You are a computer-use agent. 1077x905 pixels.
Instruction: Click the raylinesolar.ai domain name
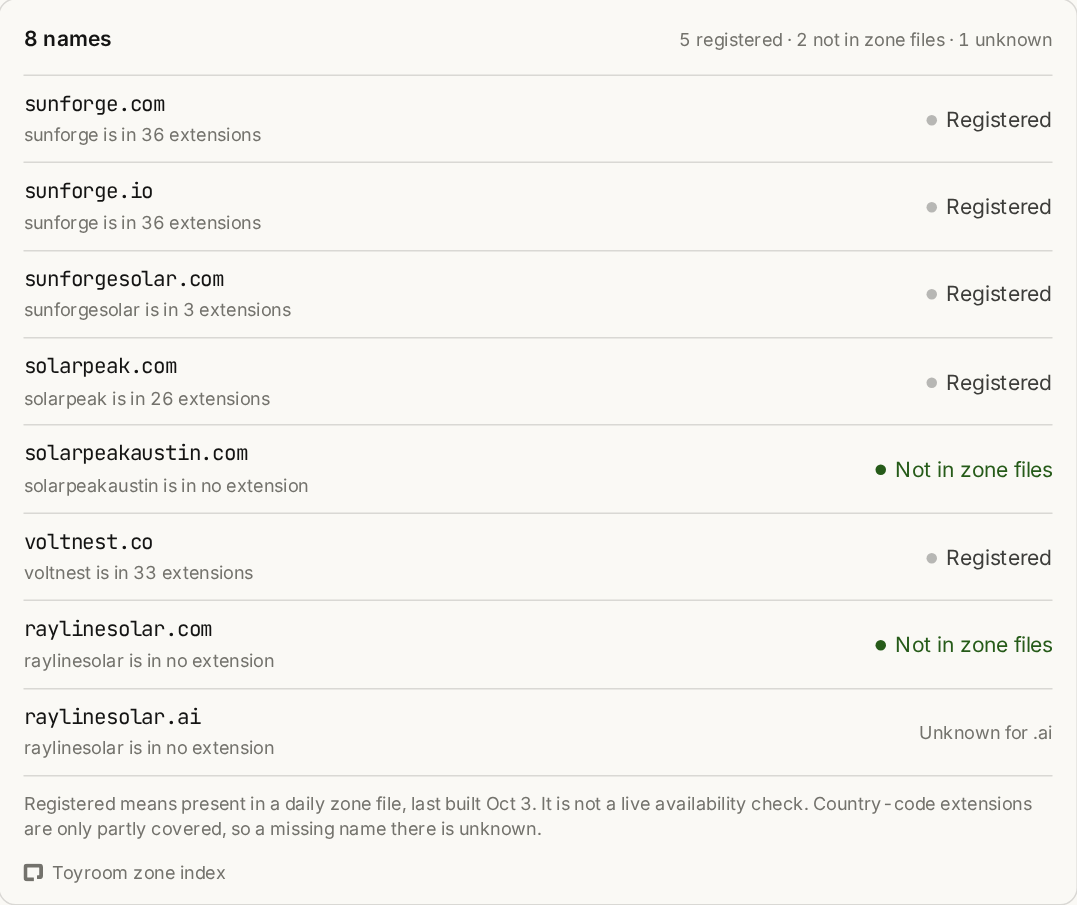113,718
